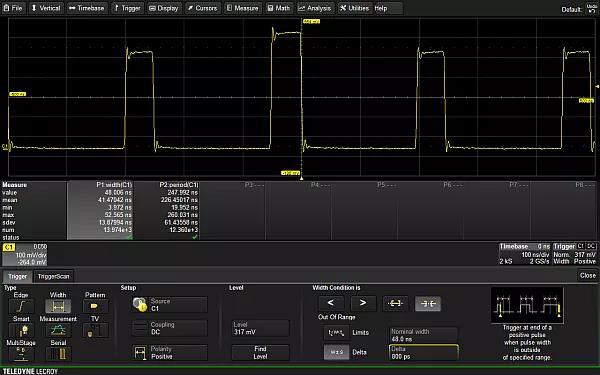Click the Nominal width input field

coord(423,335)
